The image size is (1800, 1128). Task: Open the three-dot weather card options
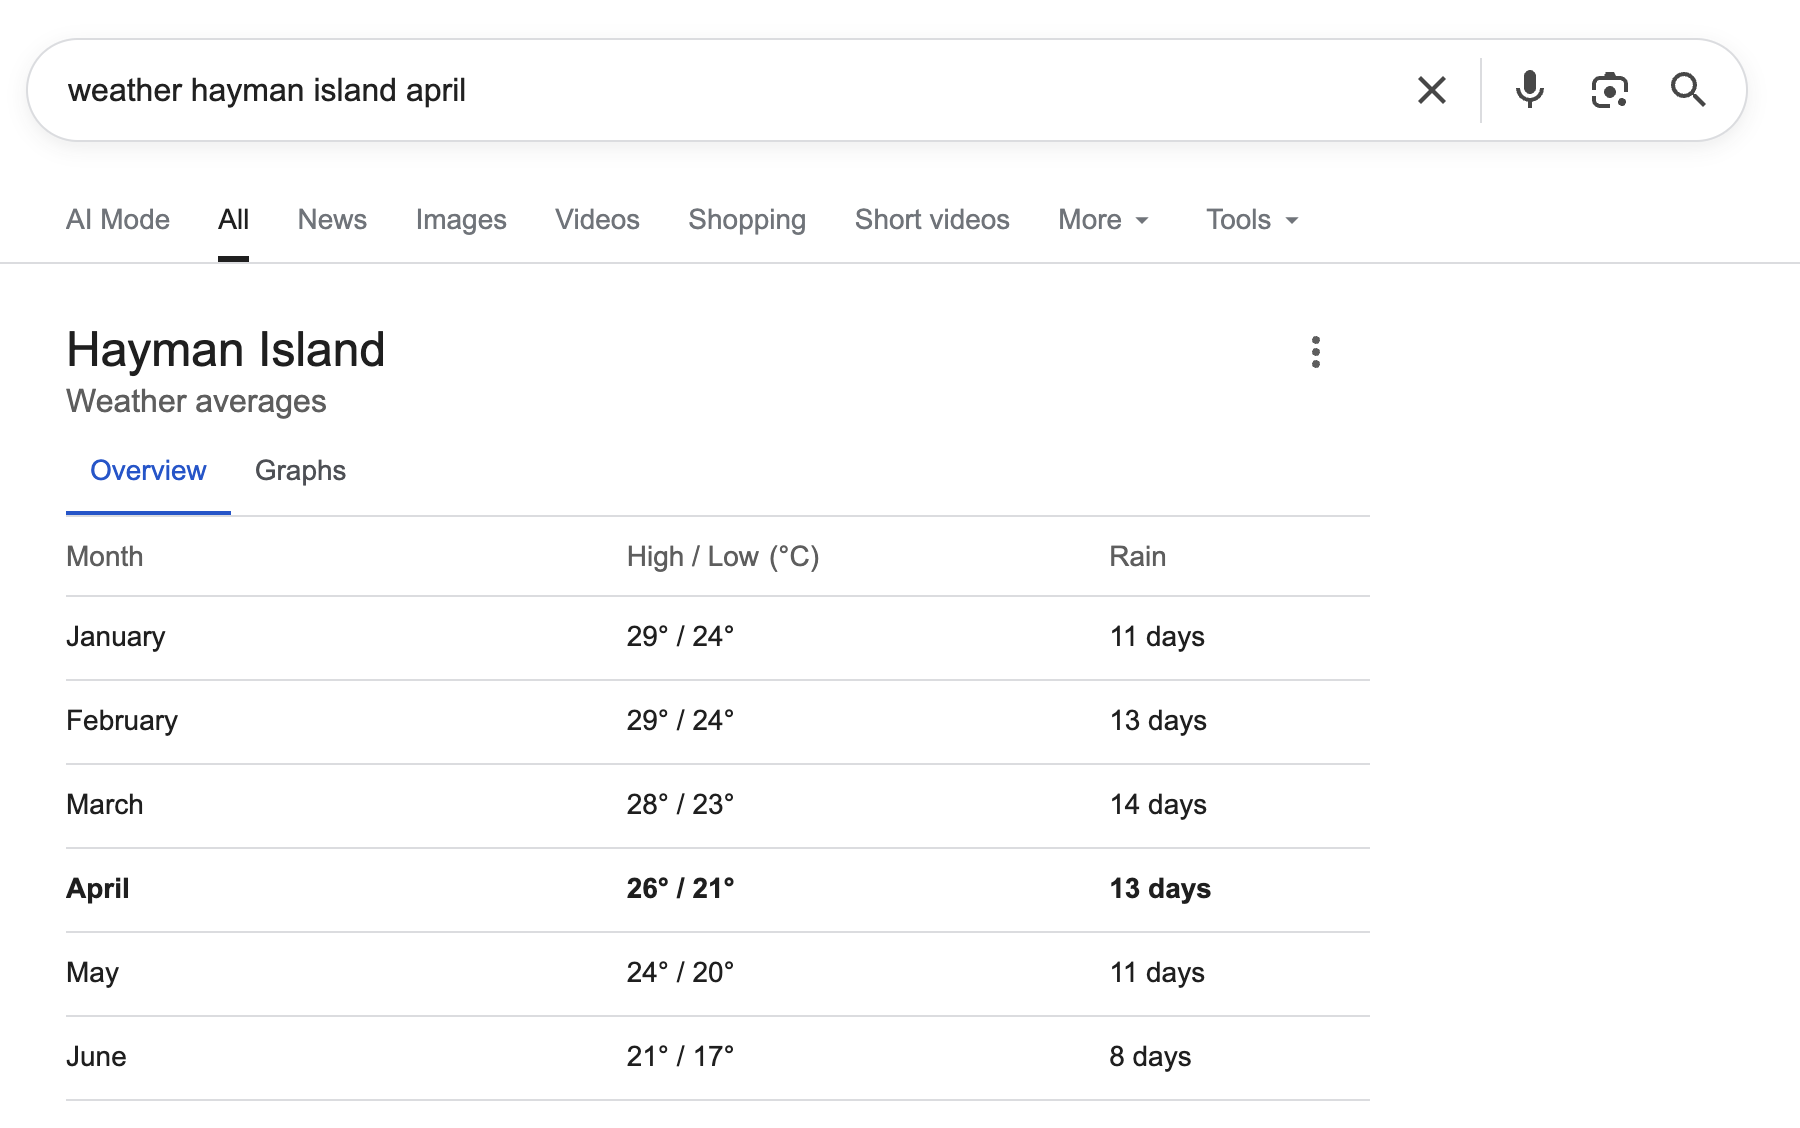click(1315, 352)
